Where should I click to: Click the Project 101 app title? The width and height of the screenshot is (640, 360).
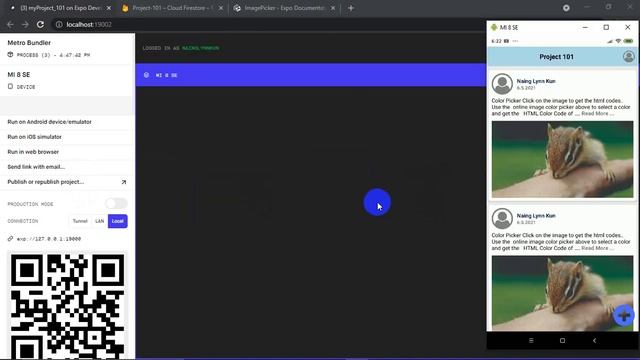point(556,57)
